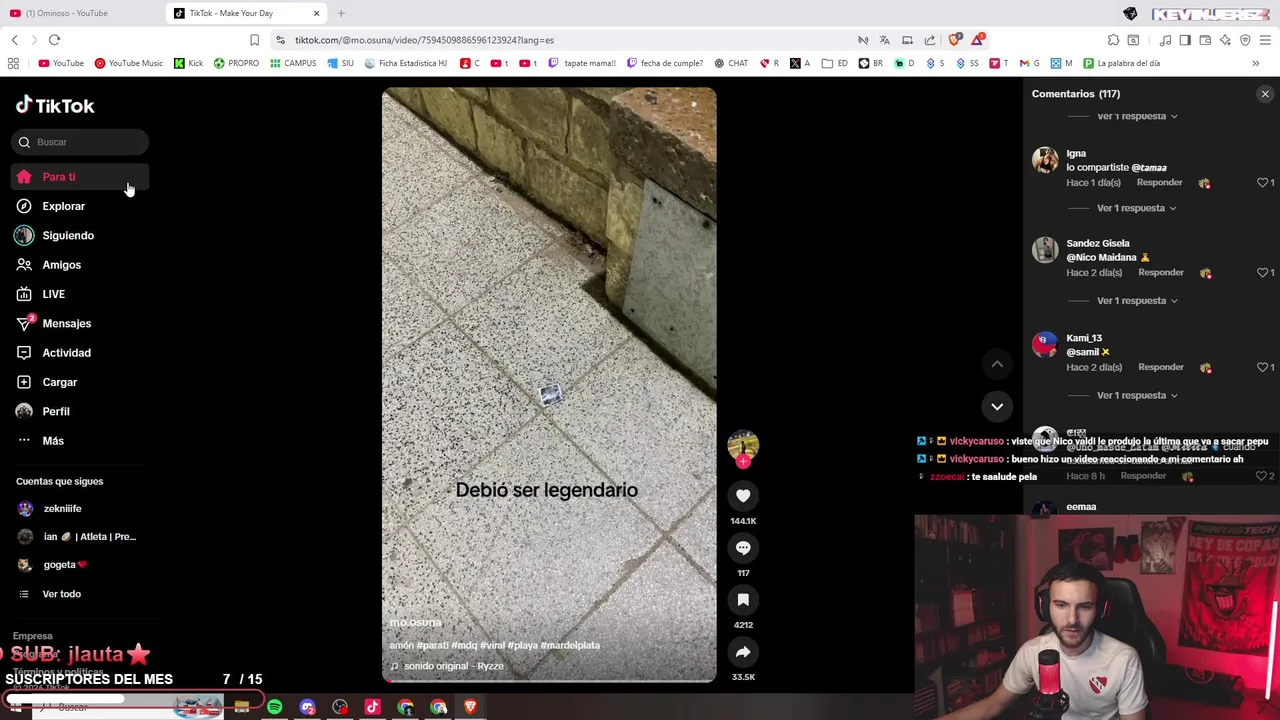Click the #mardelplata hashtag in the caption
Viewport: 1280px width, 720px height.
coord(570,646)
